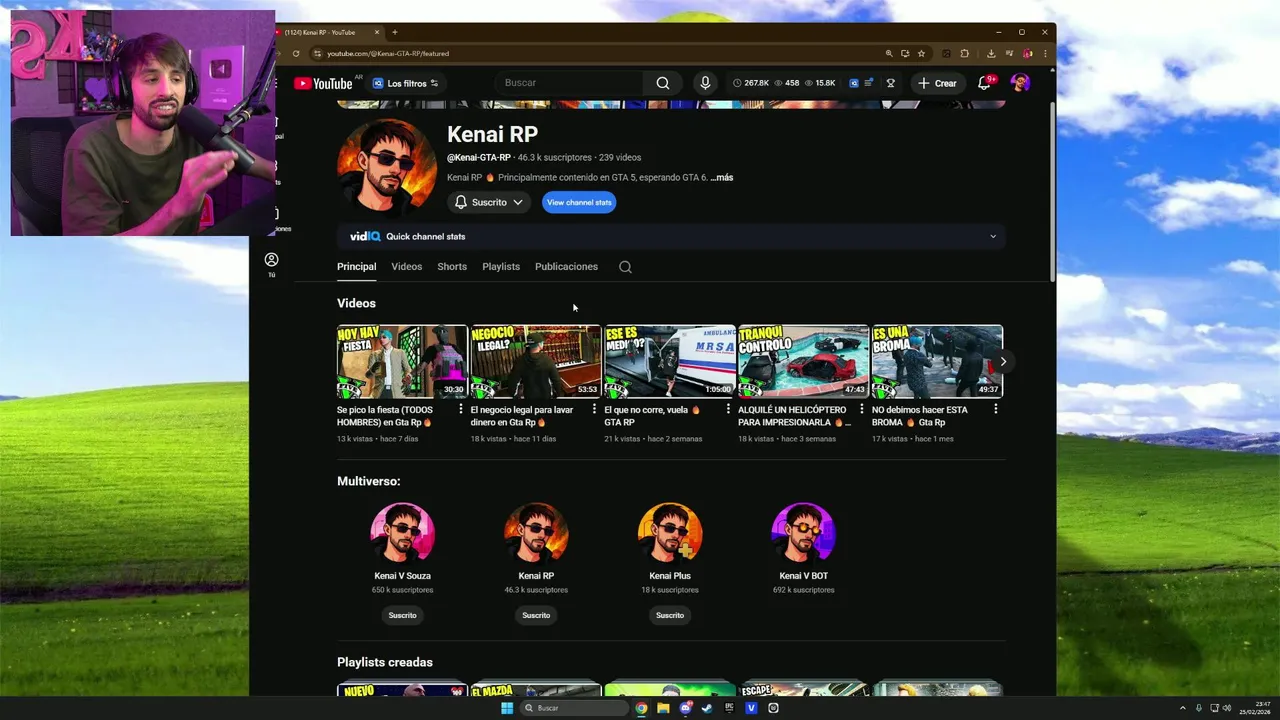Click the vidIQ 15.8K views stat
The height and width of the screenshot is (720, 1280).
(820, 83)
